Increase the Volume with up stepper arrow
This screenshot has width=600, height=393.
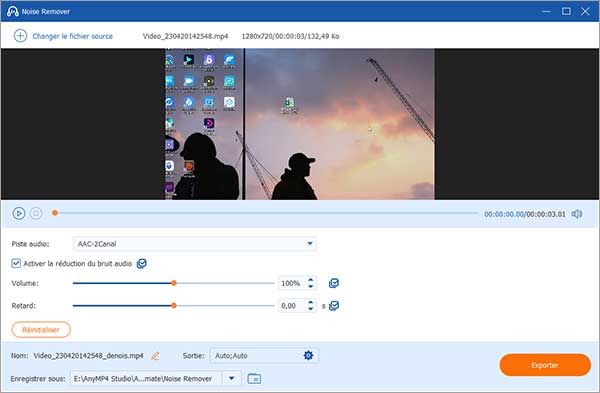[x=311, y=280]
